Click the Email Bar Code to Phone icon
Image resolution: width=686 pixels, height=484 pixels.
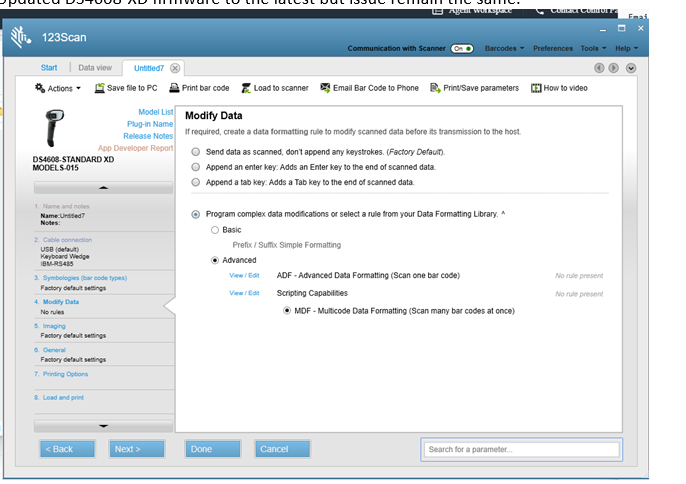tap(325, 88)
